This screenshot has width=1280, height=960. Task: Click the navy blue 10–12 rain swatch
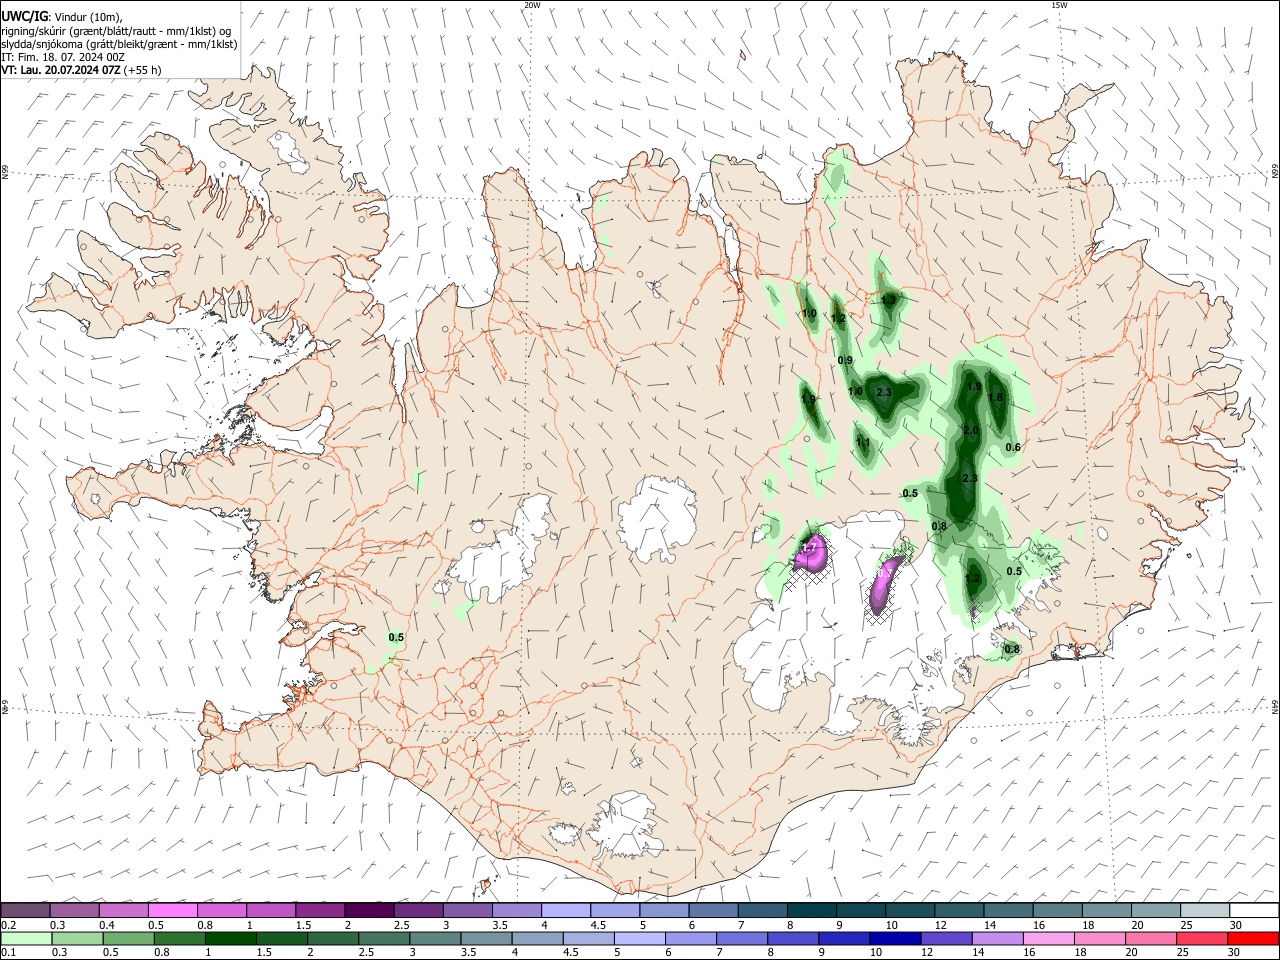click(894, 938)
